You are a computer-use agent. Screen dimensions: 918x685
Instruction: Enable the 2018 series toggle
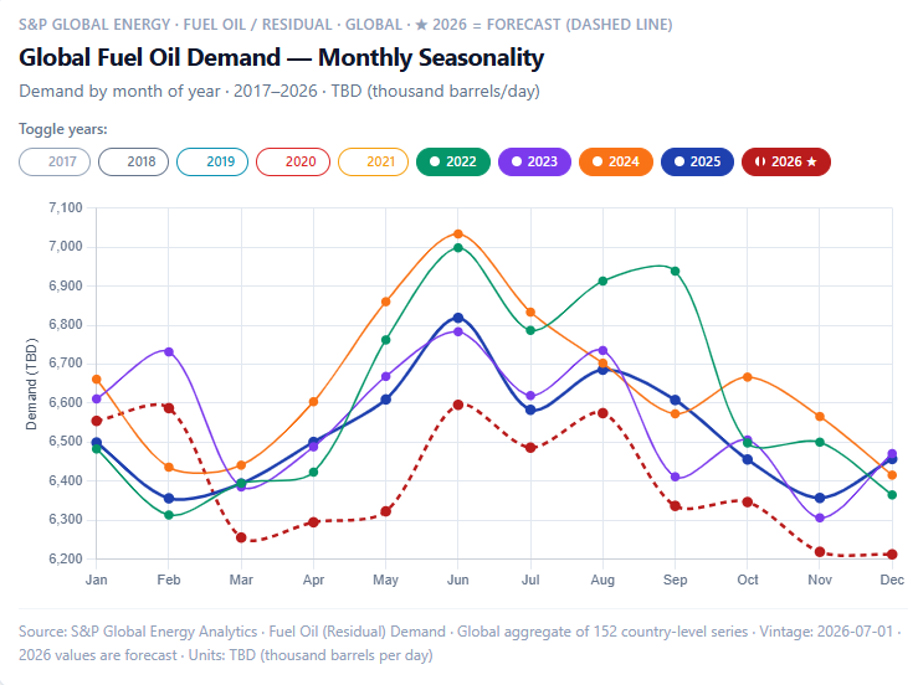(x=133, y=162)
